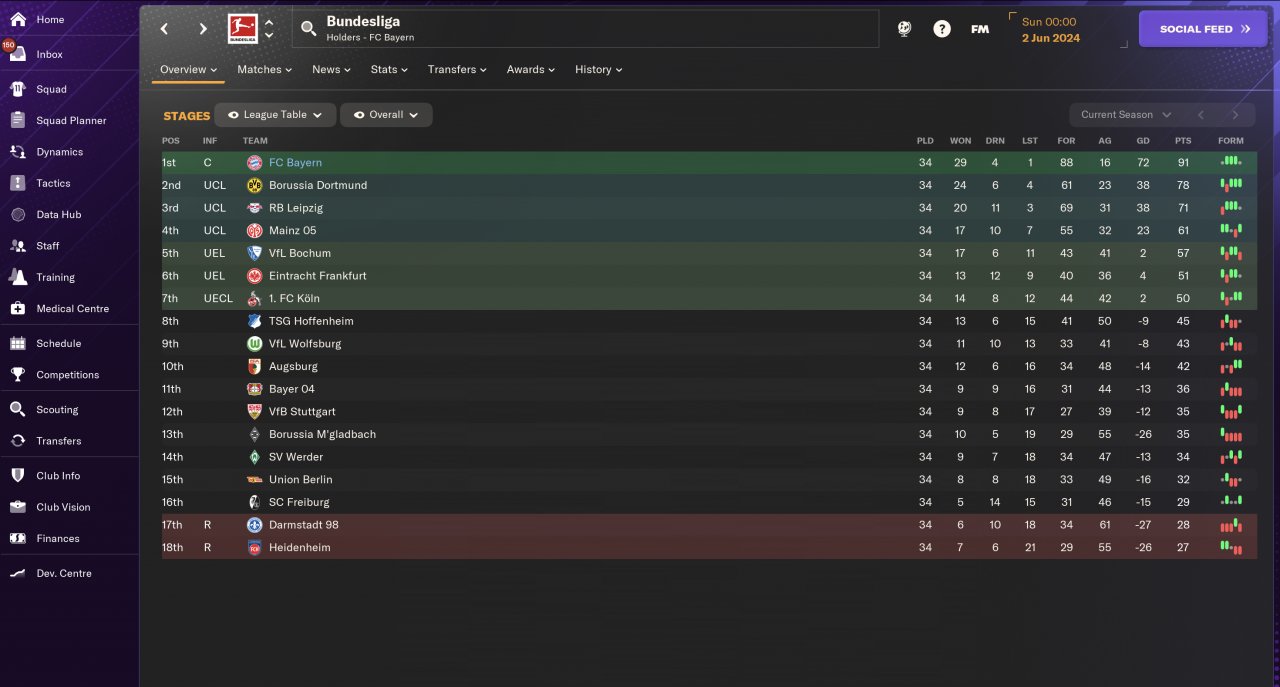Open the Data Hub icon
The height and width of the screenshot is (687, 1280).
(x=17, y=214)
